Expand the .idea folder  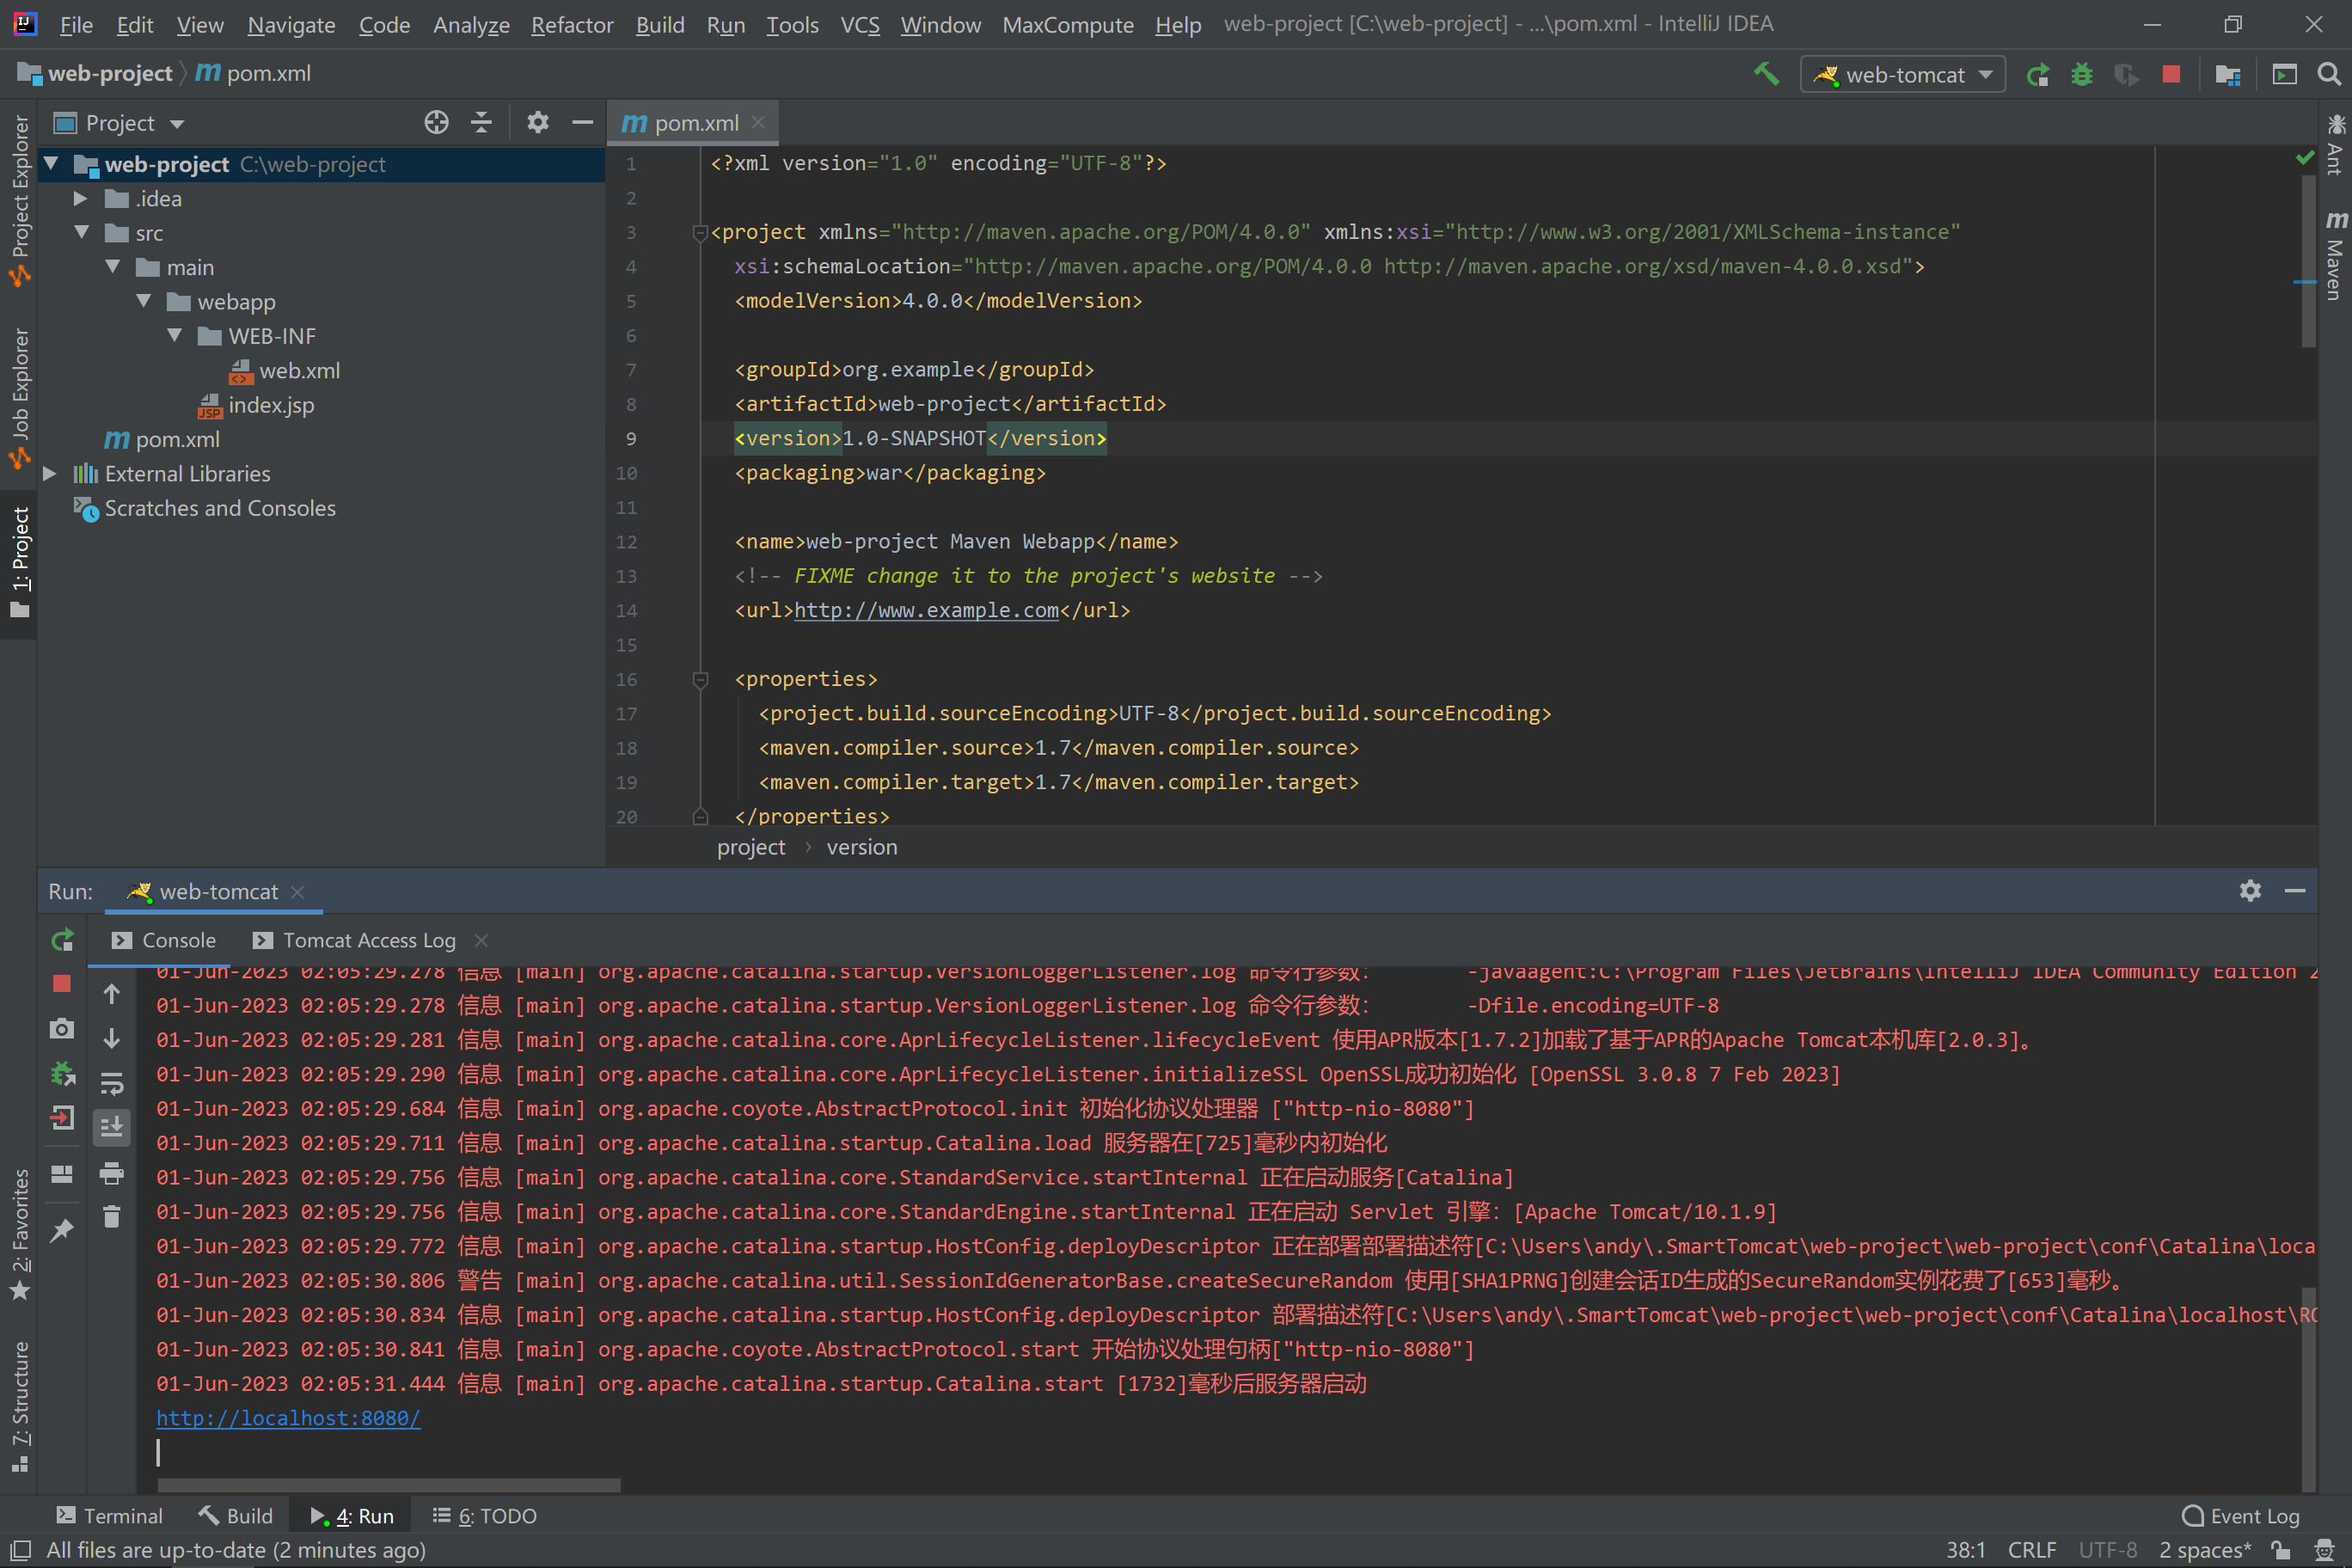[81, 199]
